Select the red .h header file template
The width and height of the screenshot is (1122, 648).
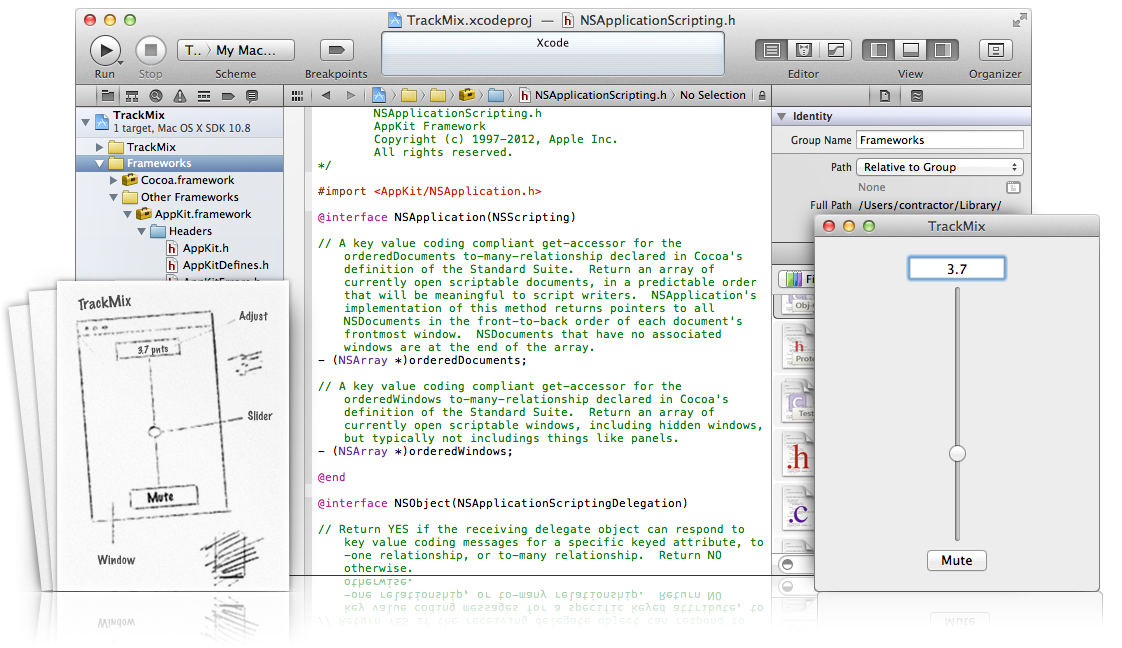pyautogui.click(x=799, y=456)
